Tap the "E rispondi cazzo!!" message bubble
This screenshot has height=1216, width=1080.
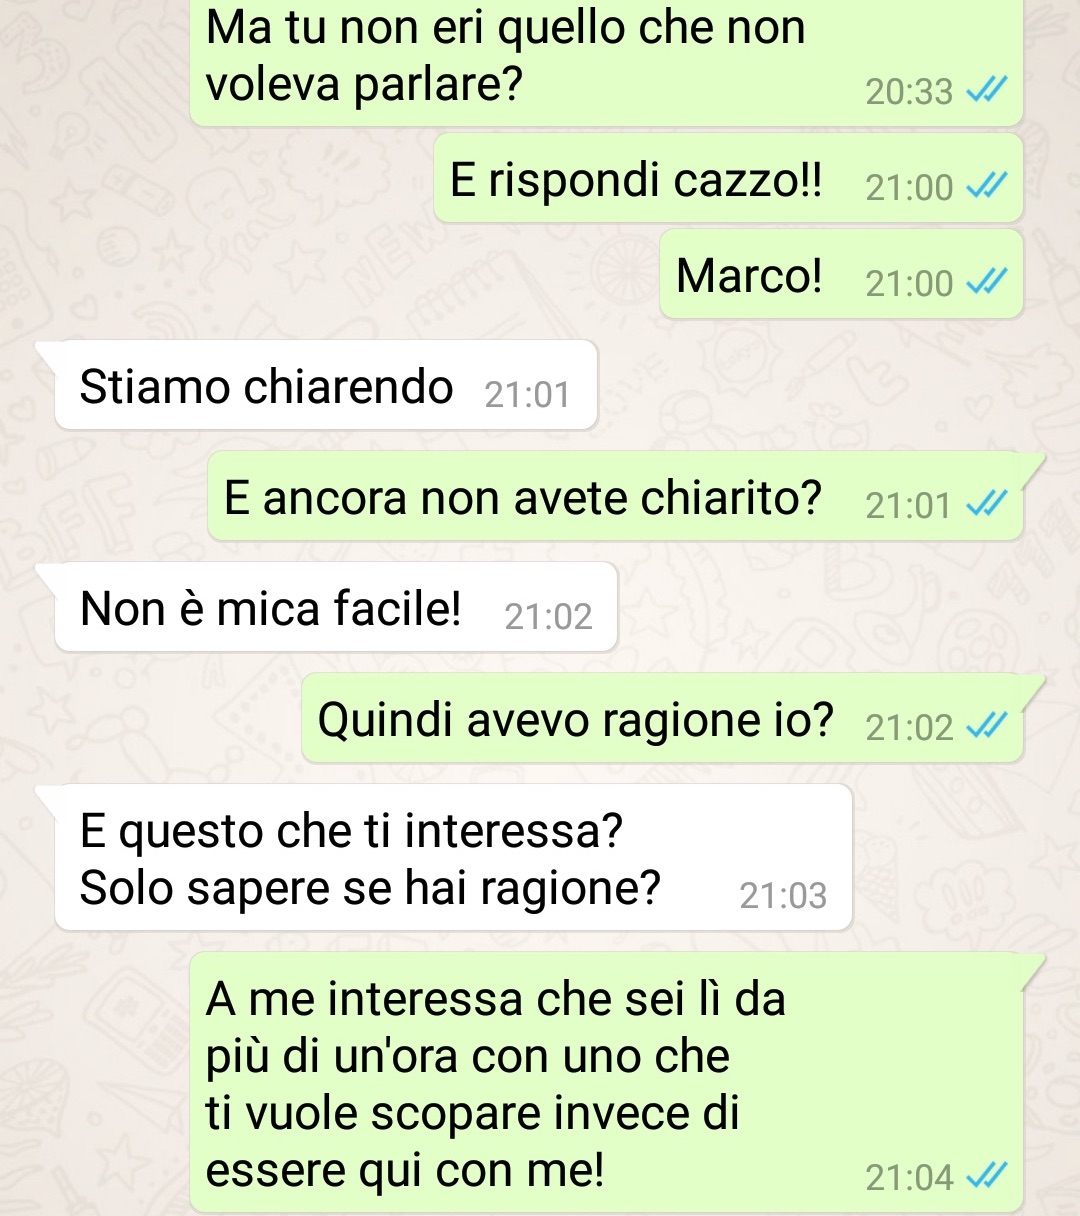pos(728,178)
